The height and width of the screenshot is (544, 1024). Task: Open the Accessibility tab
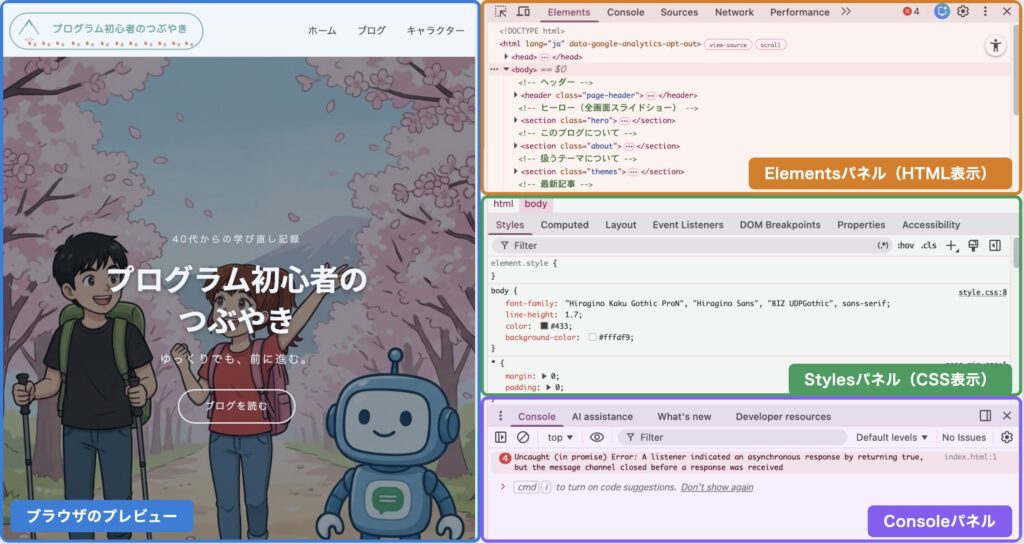pyautogui.click(x=931, y=225)
